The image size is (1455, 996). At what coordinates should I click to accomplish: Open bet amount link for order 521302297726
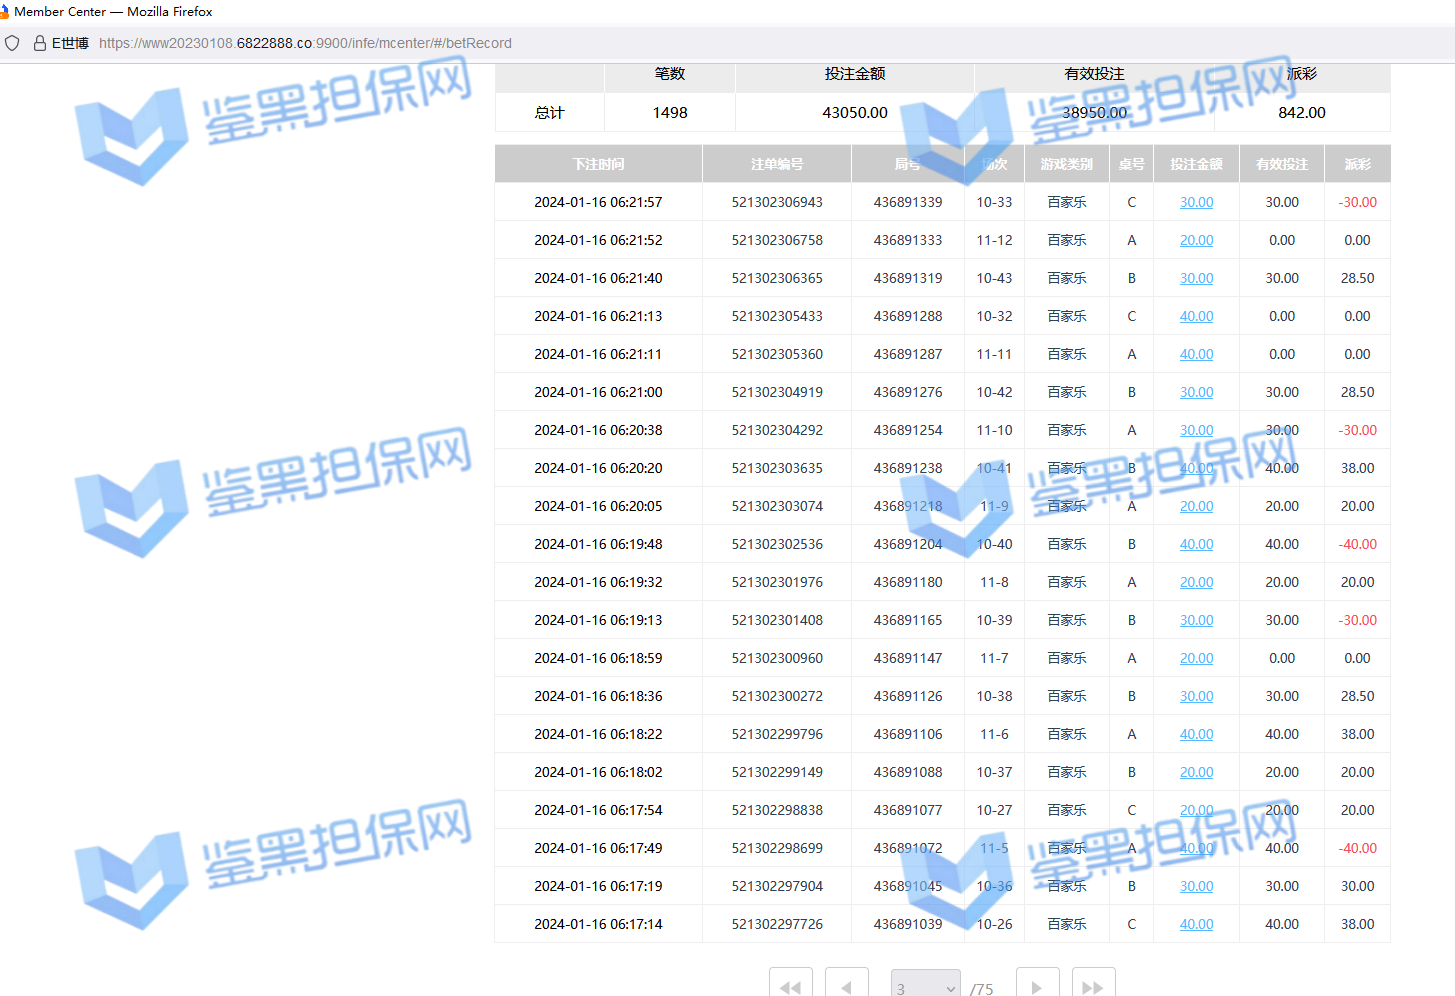tap(1196, 924)
